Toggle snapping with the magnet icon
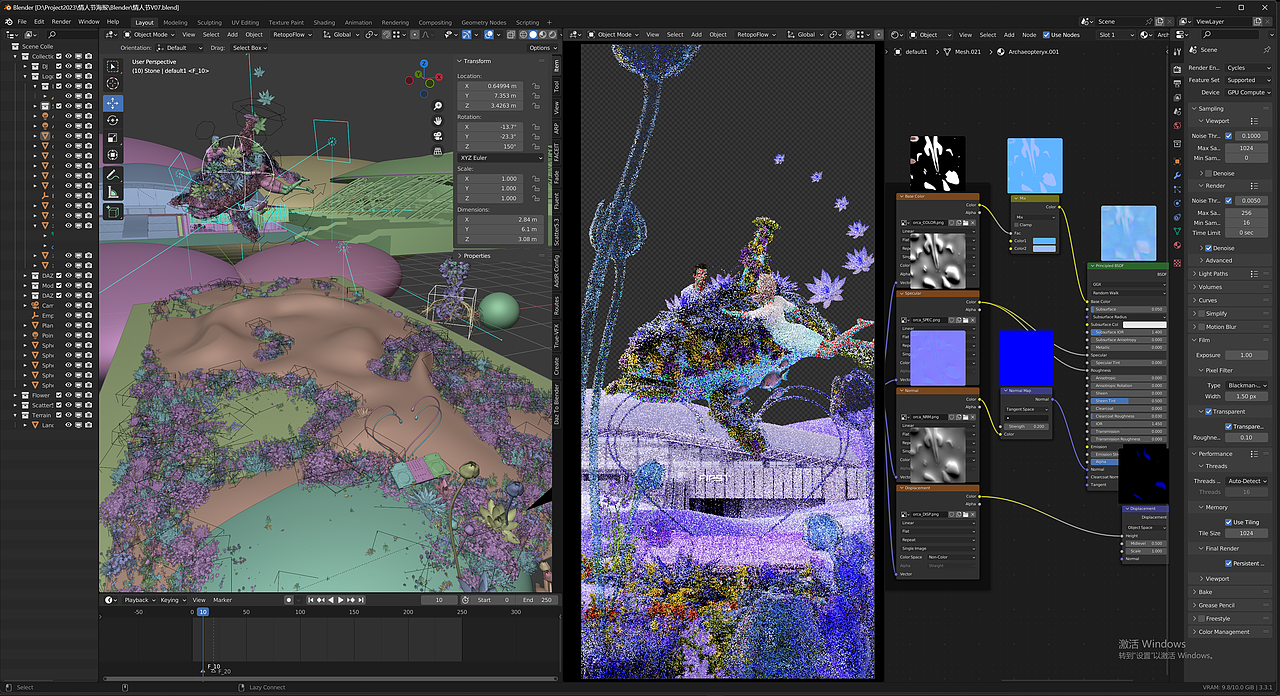 pos(385,33)
